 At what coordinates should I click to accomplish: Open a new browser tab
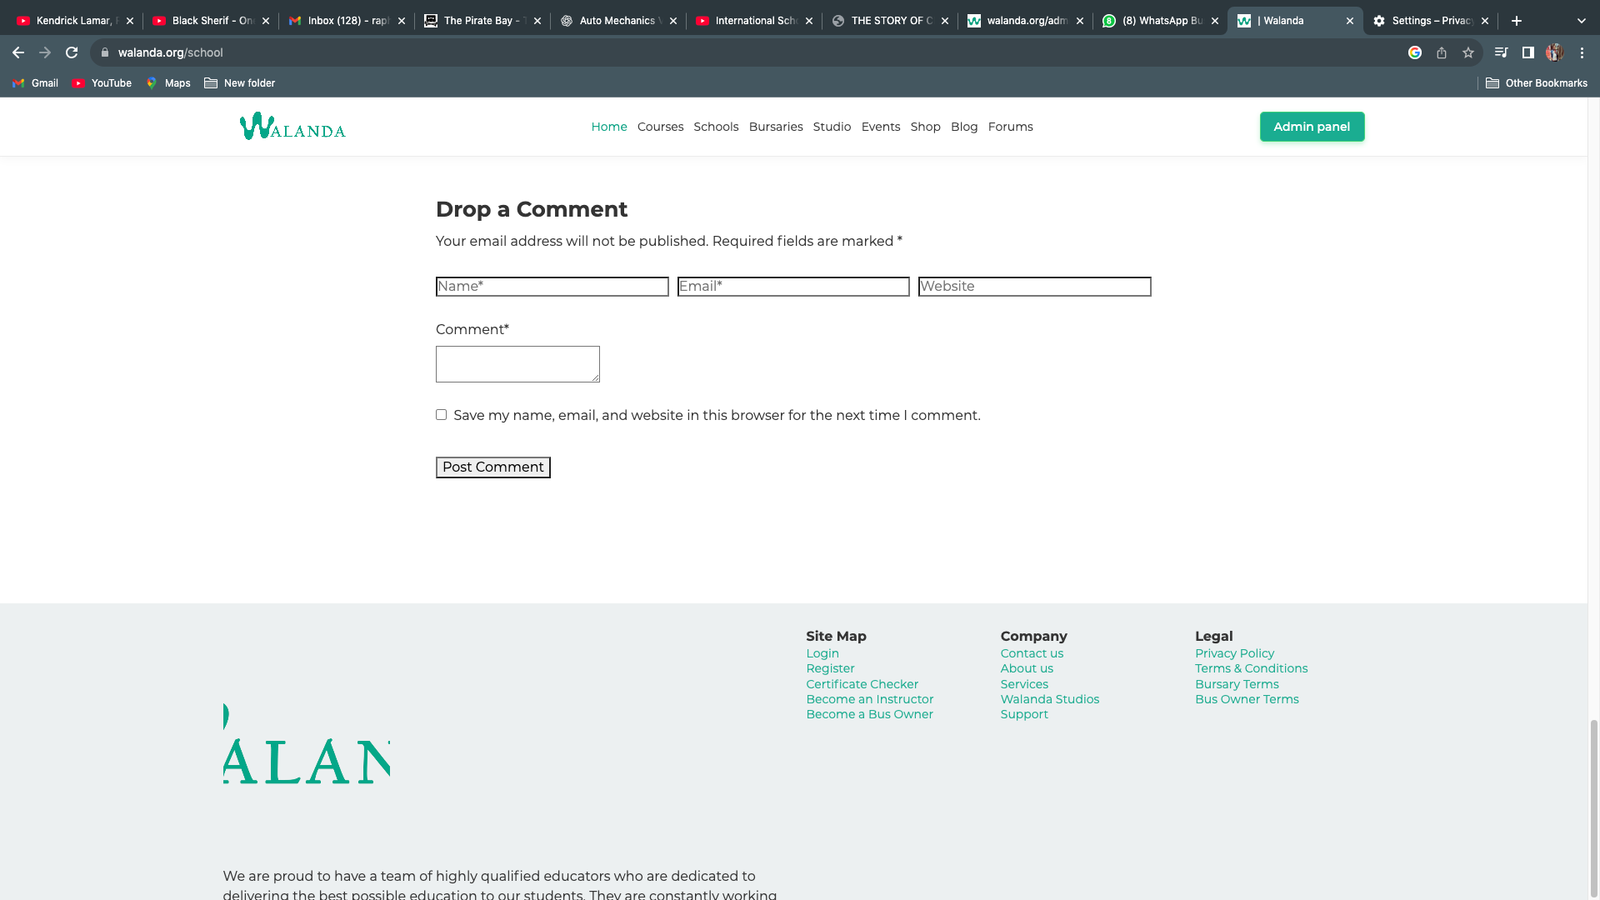pos(1516,20)
